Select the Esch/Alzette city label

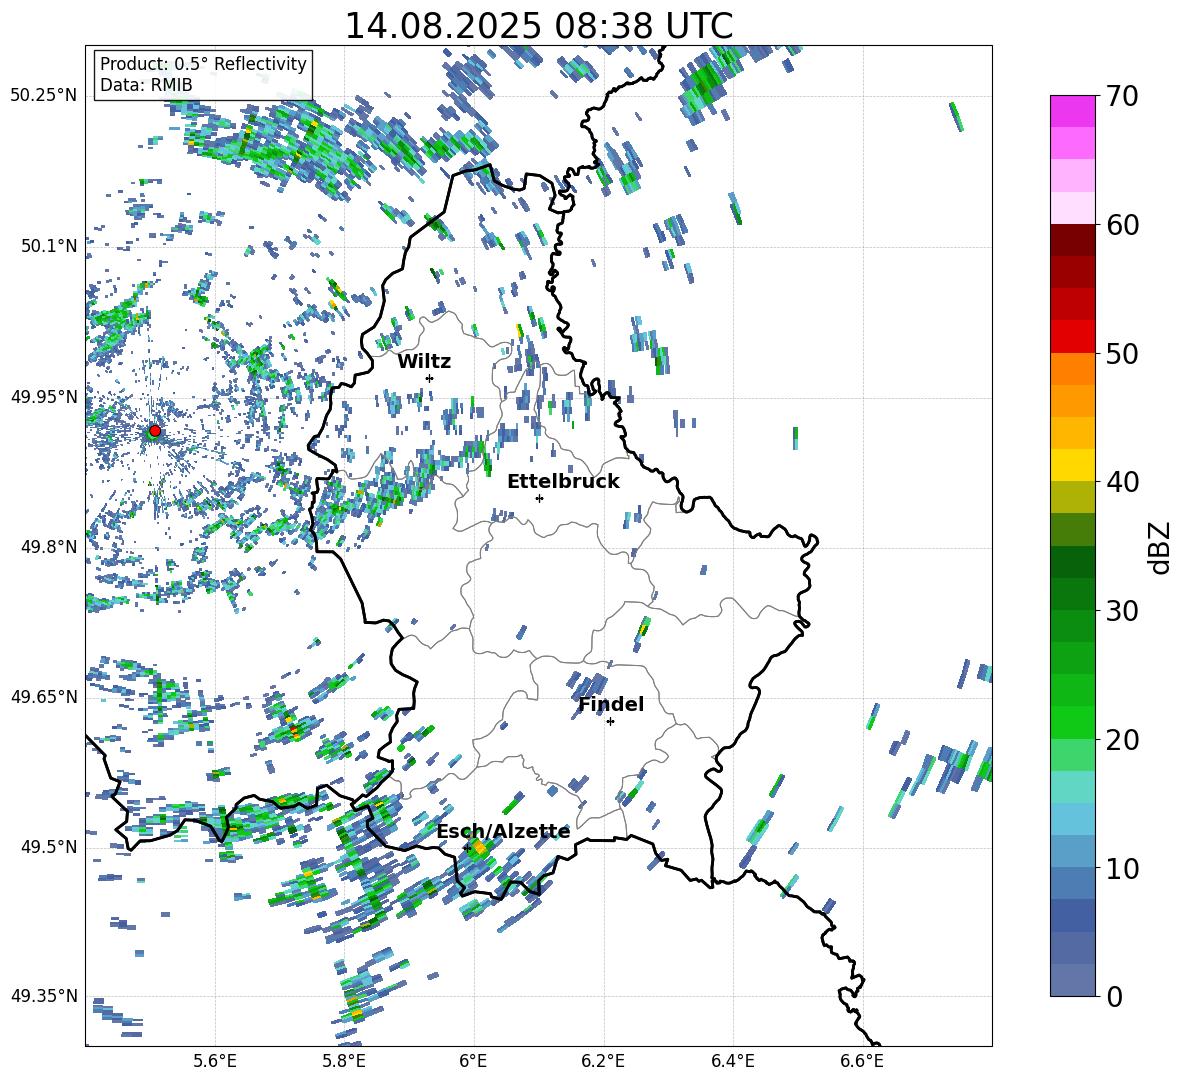(504, 832)
